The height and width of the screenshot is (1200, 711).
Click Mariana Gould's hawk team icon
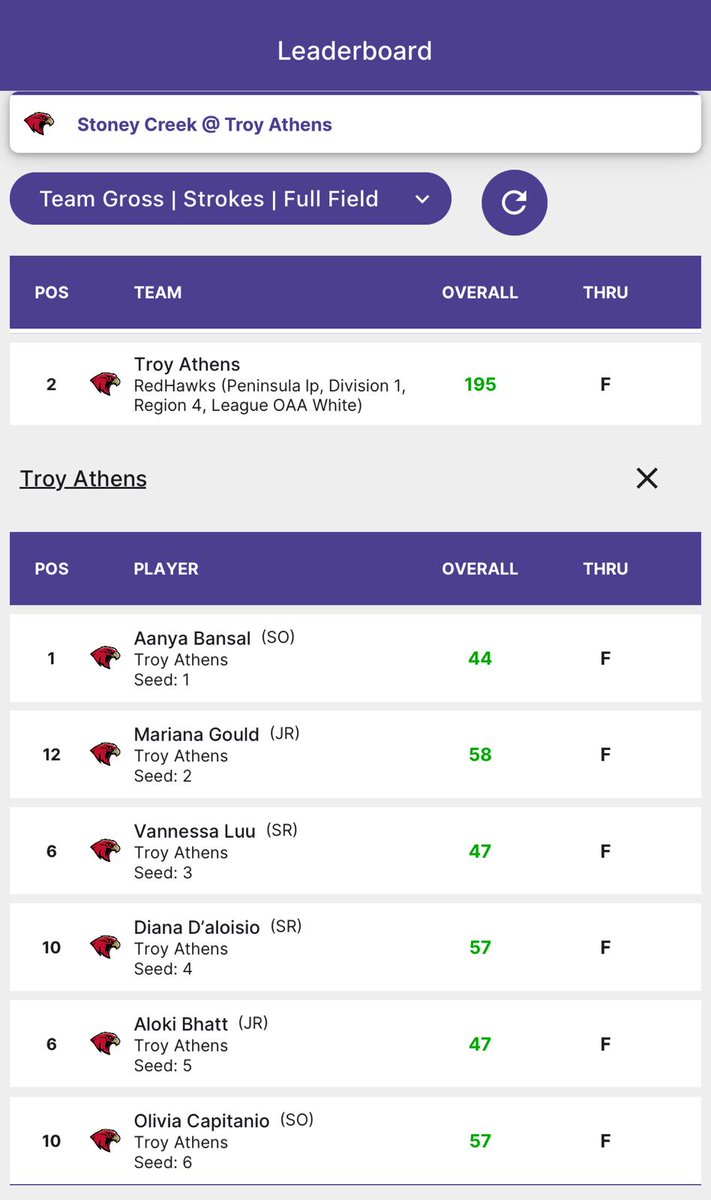click(105, 754)
